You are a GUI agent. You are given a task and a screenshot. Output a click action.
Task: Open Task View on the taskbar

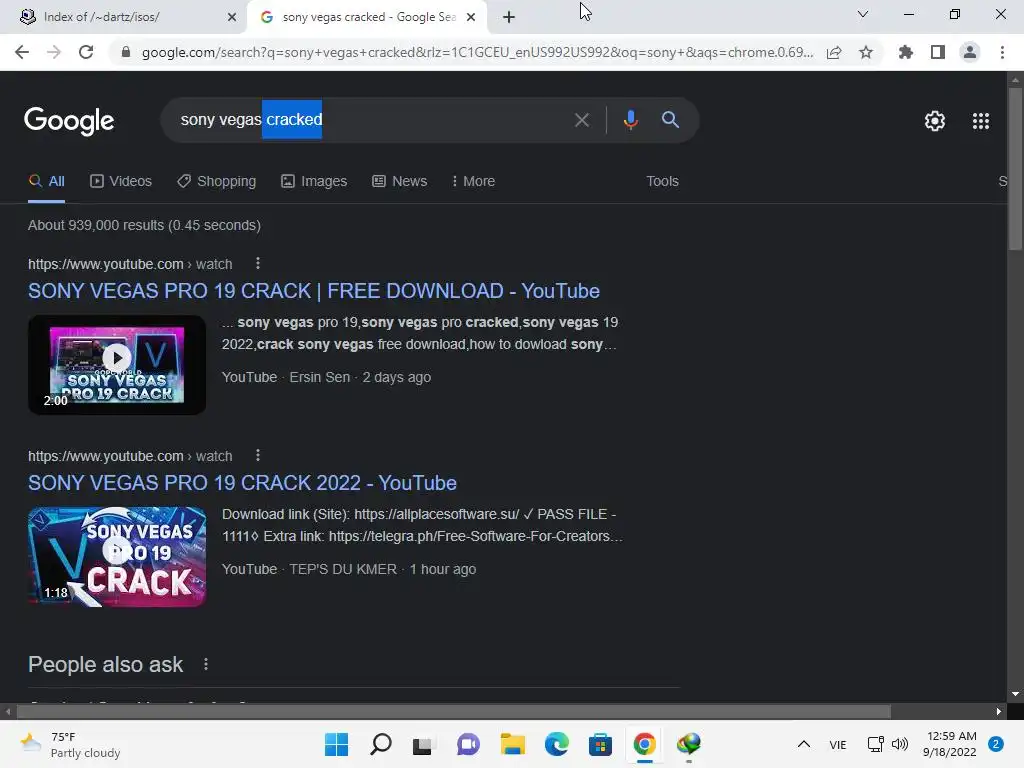[x=423, y=744]
